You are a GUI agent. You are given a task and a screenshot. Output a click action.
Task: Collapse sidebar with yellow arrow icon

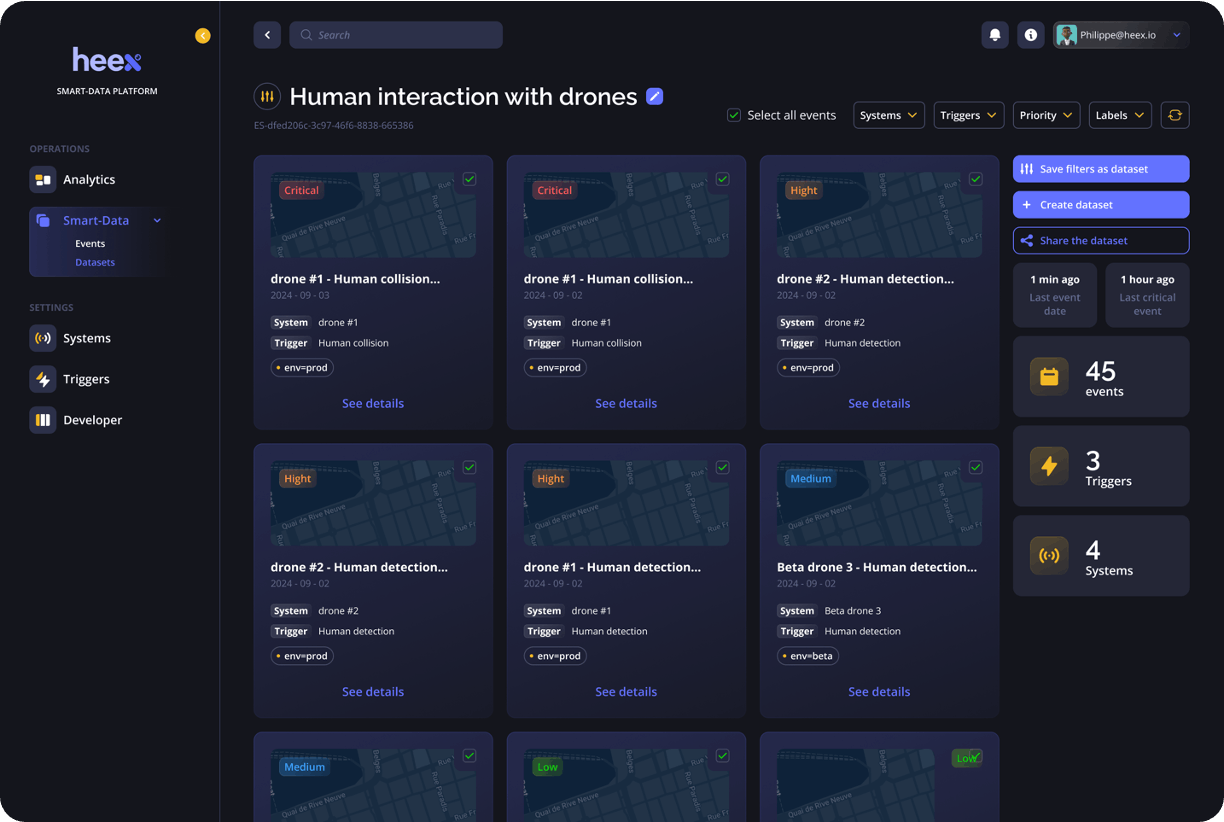point(203,36)
